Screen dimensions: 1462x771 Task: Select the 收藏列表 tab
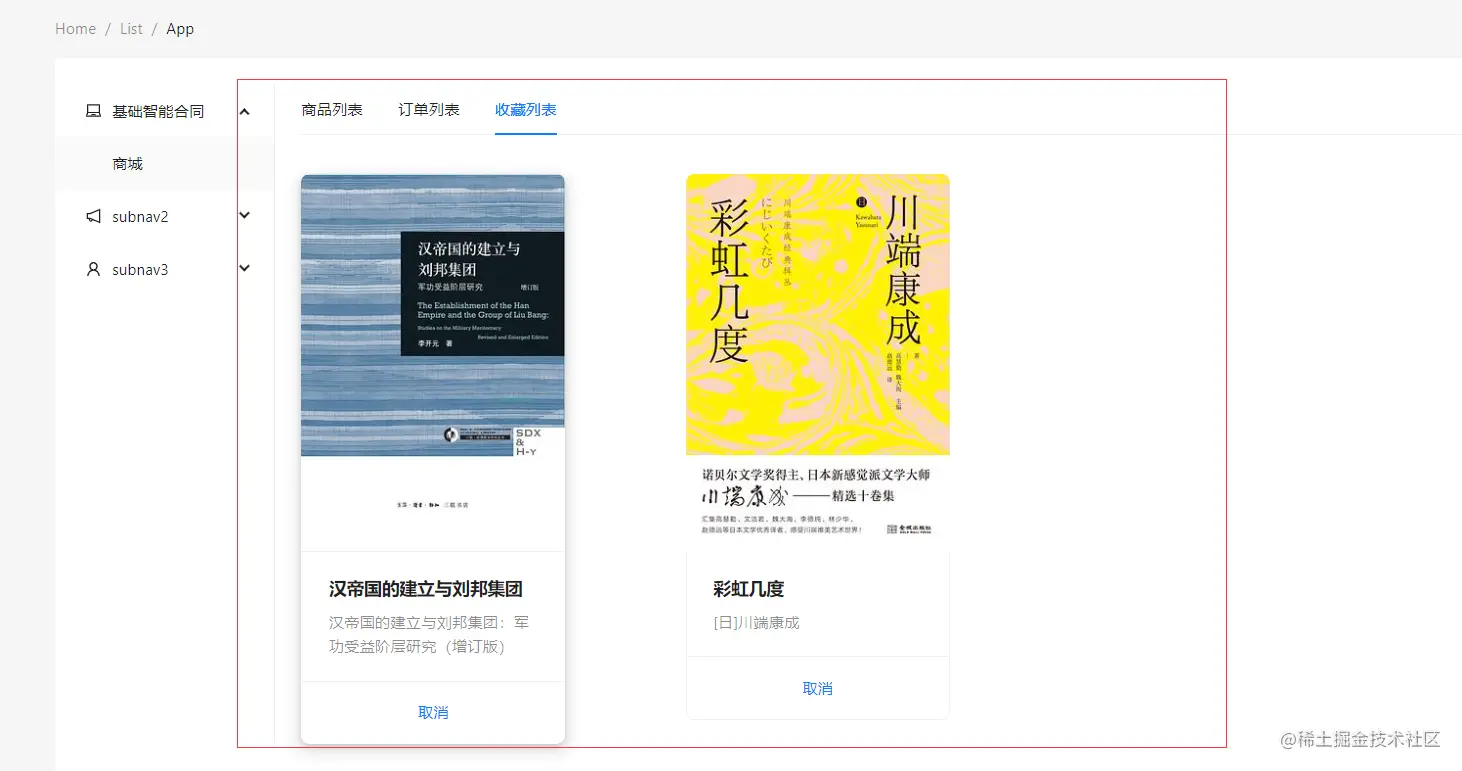pyautogui.click(x=526, y=110)
